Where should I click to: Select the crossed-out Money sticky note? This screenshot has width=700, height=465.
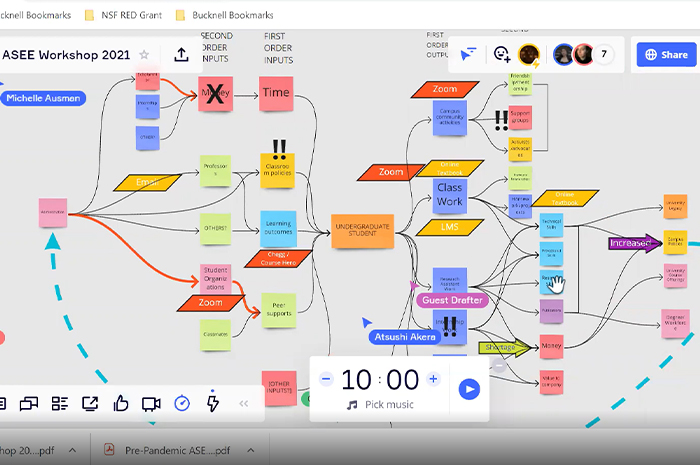click(x=215, y=94)
